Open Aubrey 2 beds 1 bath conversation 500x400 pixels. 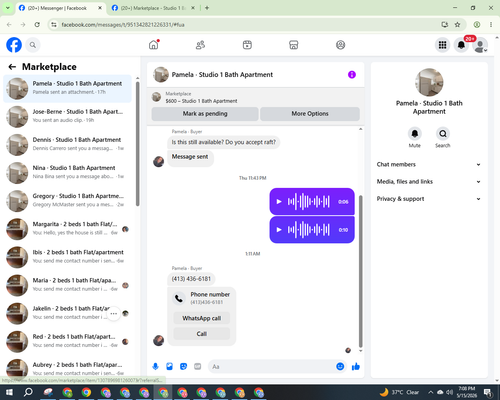(x=67, y=369)
